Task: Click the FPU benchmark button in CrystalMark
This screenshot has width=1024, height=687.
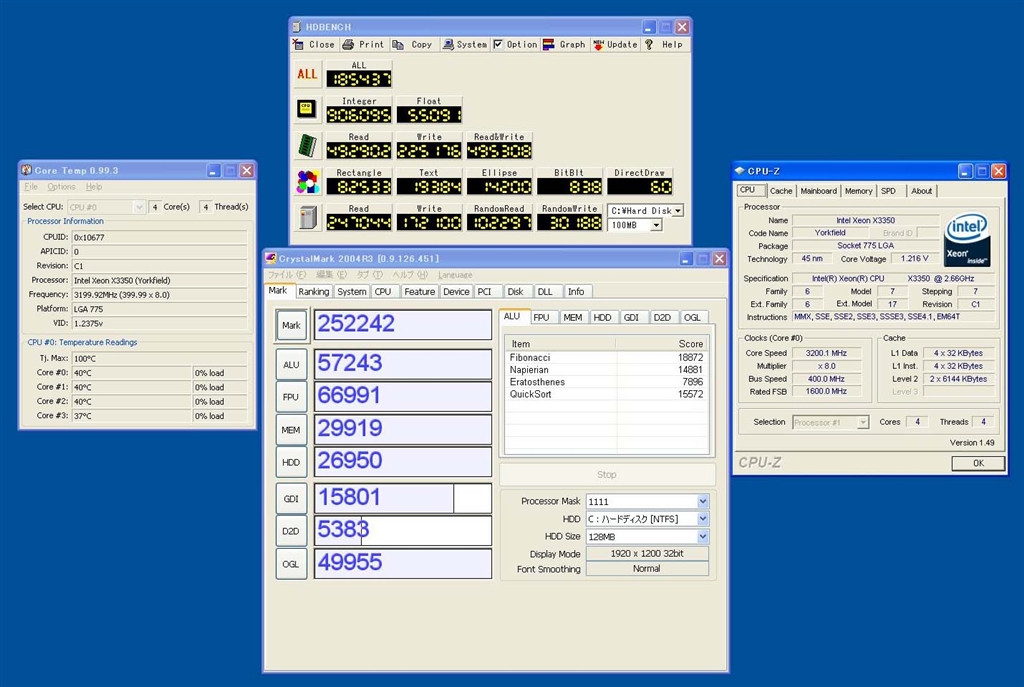Action: (291, 397)
